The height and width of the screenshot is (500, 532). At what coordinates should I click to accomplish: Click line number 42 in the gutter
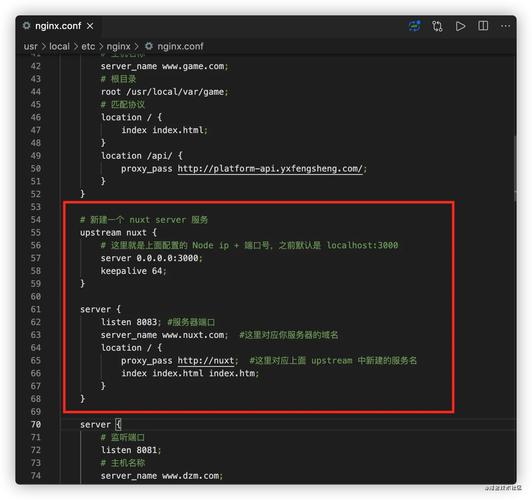tap(36, 66)
